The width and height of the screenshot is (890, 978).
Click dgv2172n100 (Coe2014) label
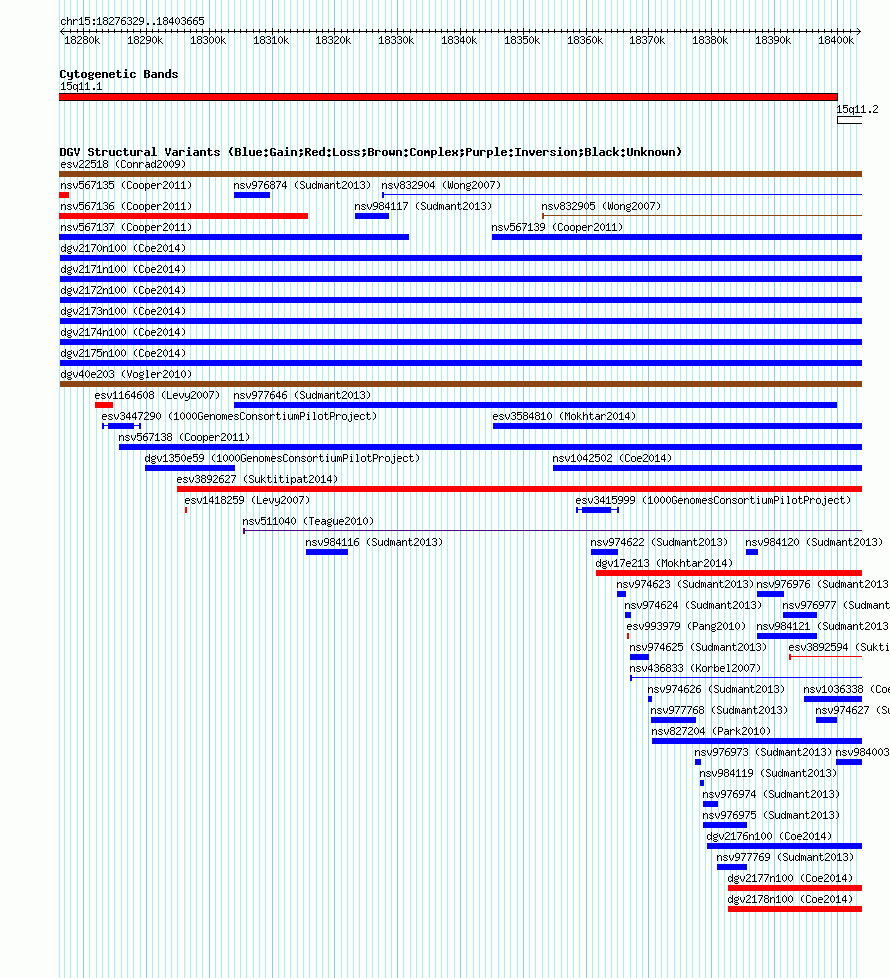(123, 290)
